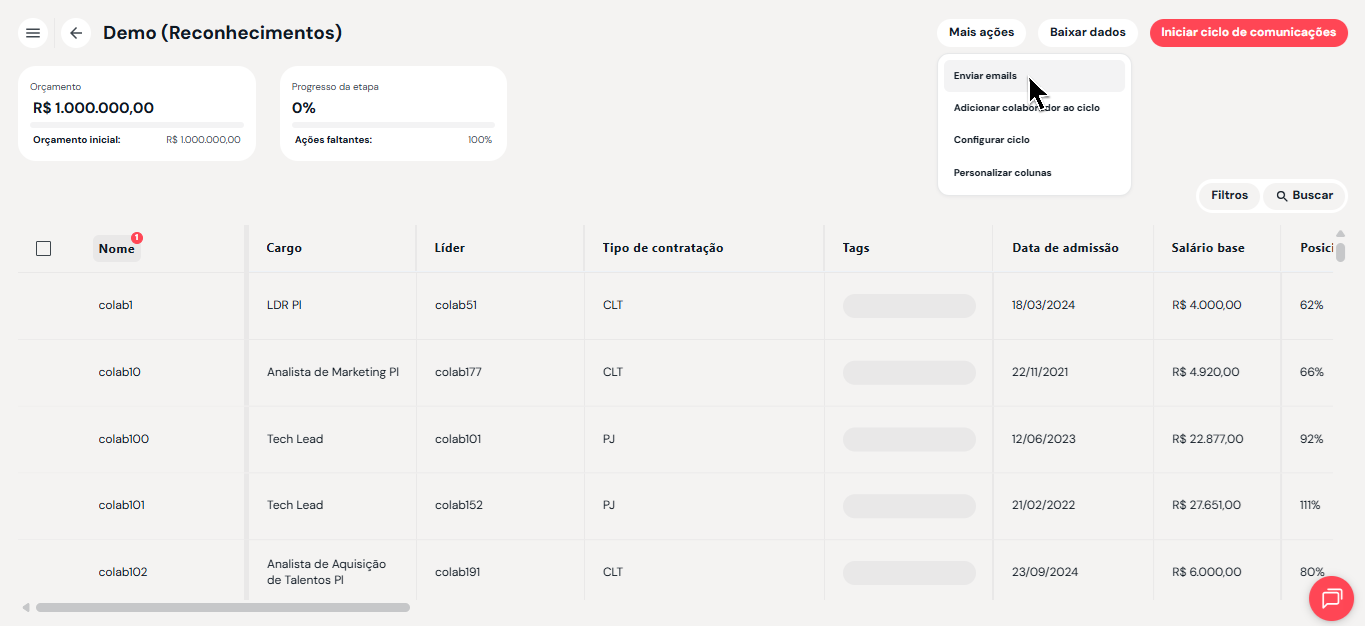Open the chat support bubble
1365x626 pixels.
(1331, 598)
